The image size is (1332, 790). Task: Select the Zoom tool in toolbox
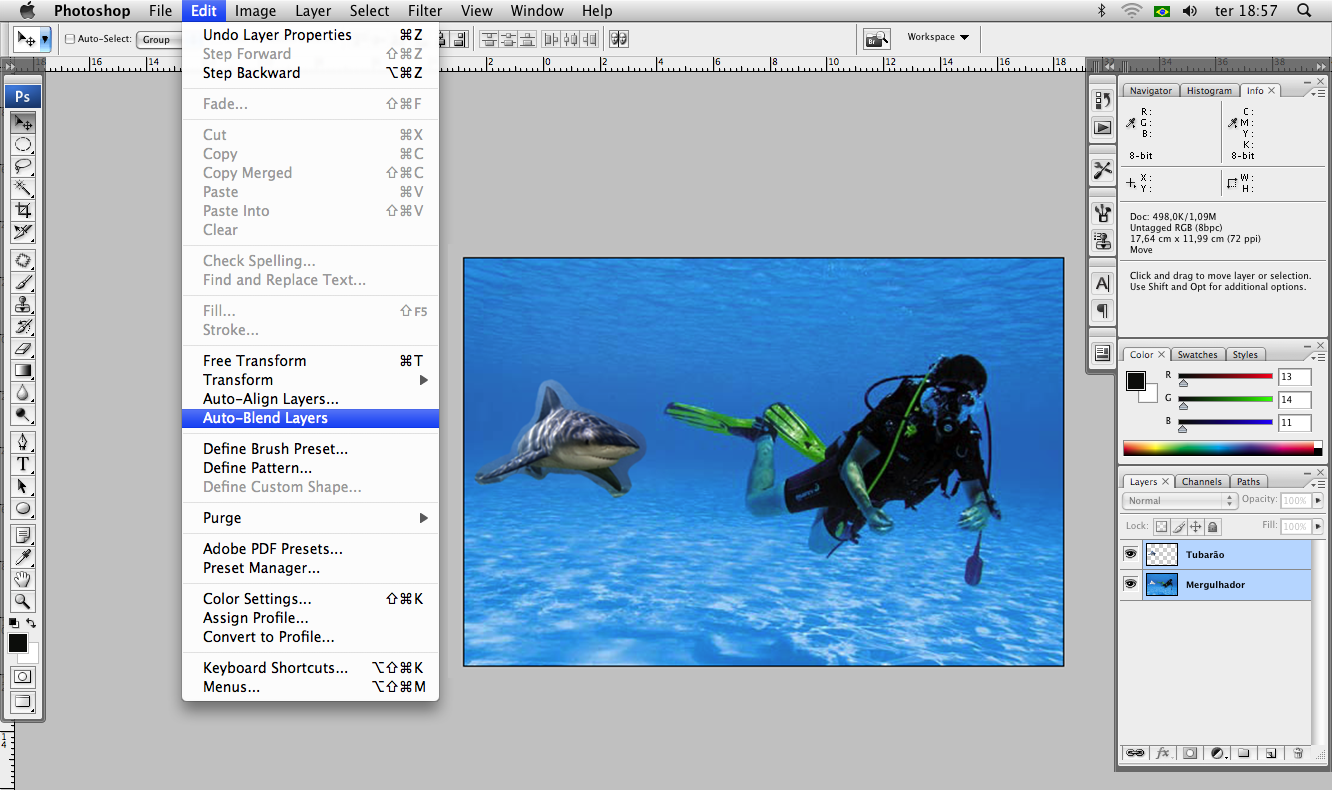23,601
